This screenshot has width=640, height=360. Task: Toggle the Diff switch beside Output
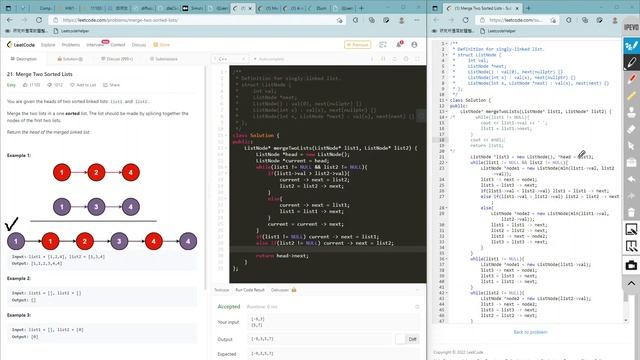pyautogui.click(x=407, y=339)
